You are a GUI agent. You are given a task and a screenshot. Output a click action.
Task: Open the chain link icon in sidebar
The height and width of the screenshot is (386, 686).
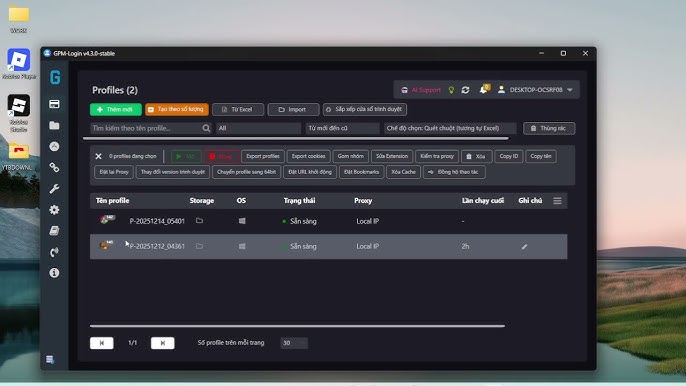(54, 167)
